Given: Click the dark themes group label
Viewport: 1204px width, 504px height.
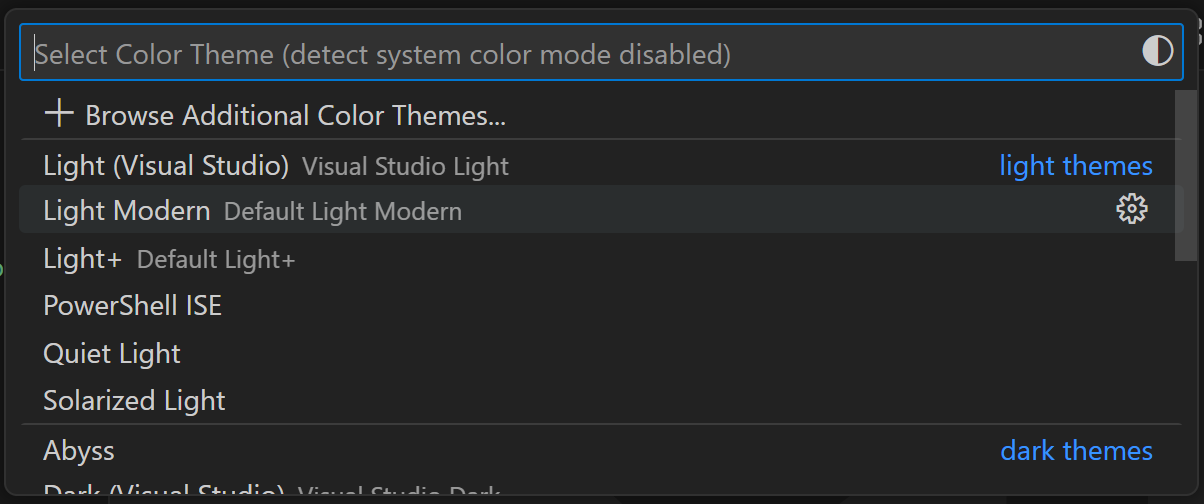Looking at the screenshot, I should 1077,450.
